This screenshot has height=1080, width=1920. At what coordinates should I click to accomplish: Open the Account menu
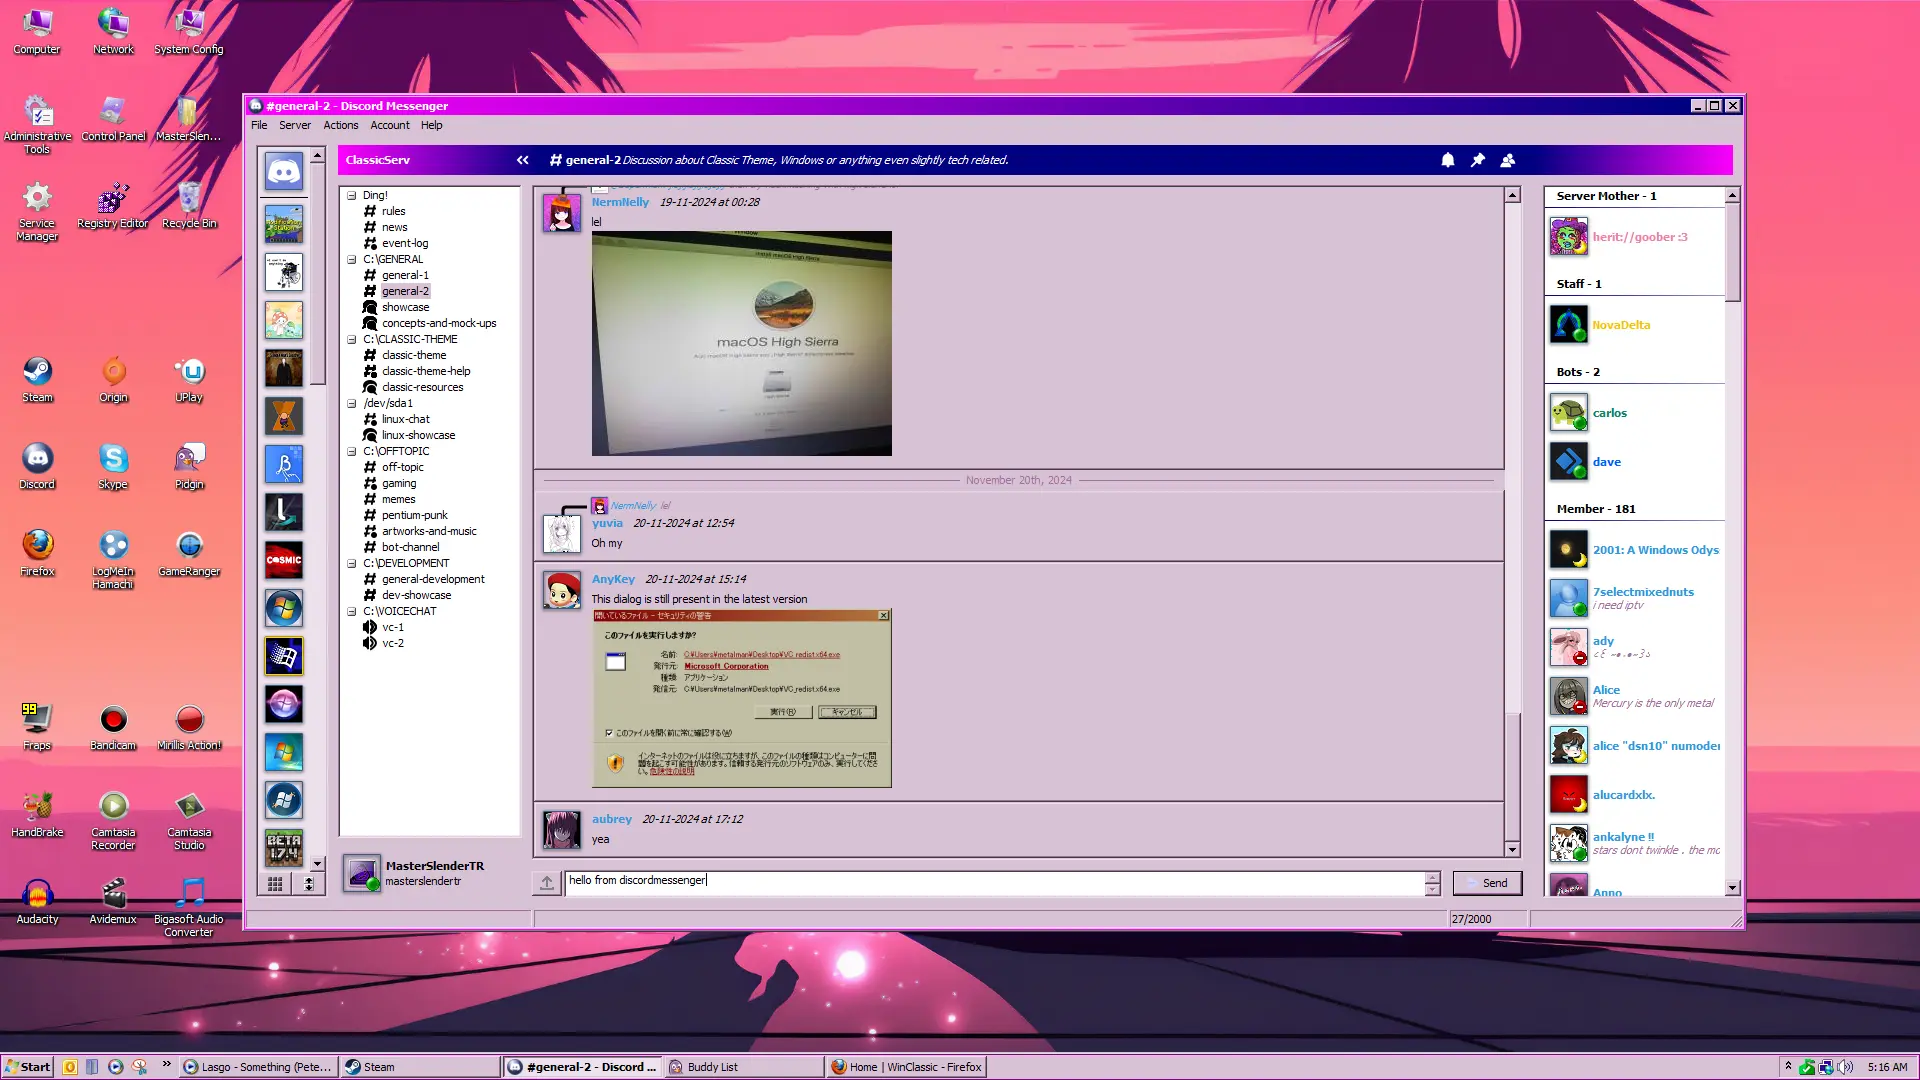[390, 125]
